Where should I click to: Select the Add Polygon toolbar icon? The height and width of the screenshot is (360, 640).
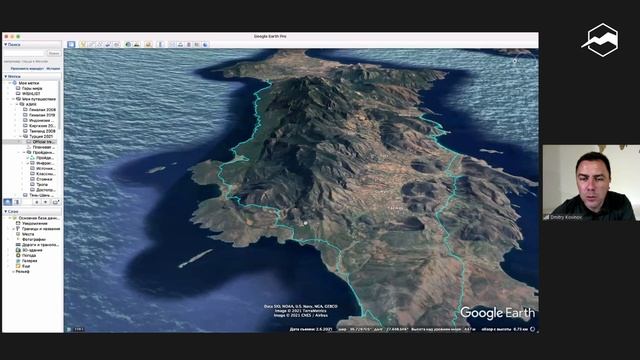[x=91, y=44]
